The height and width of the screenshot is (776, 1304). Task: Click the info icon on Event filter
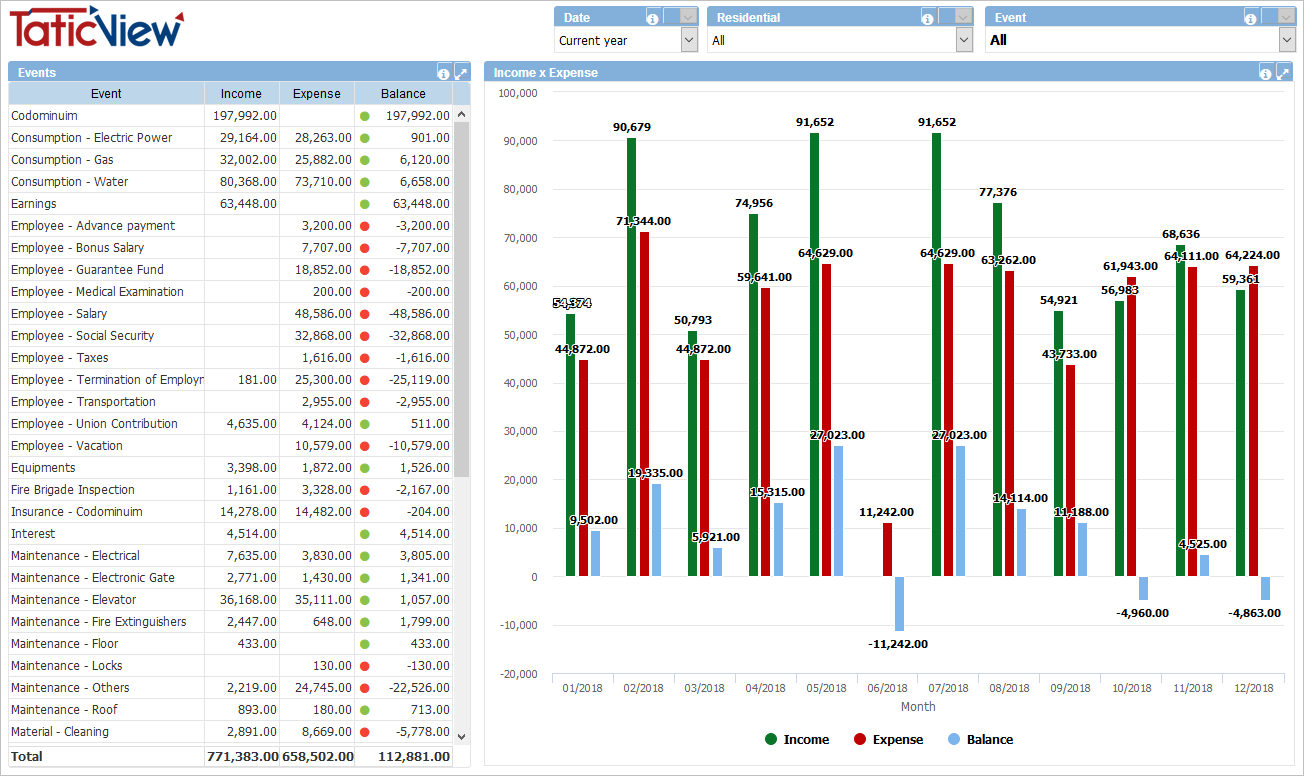point(1251,17)
